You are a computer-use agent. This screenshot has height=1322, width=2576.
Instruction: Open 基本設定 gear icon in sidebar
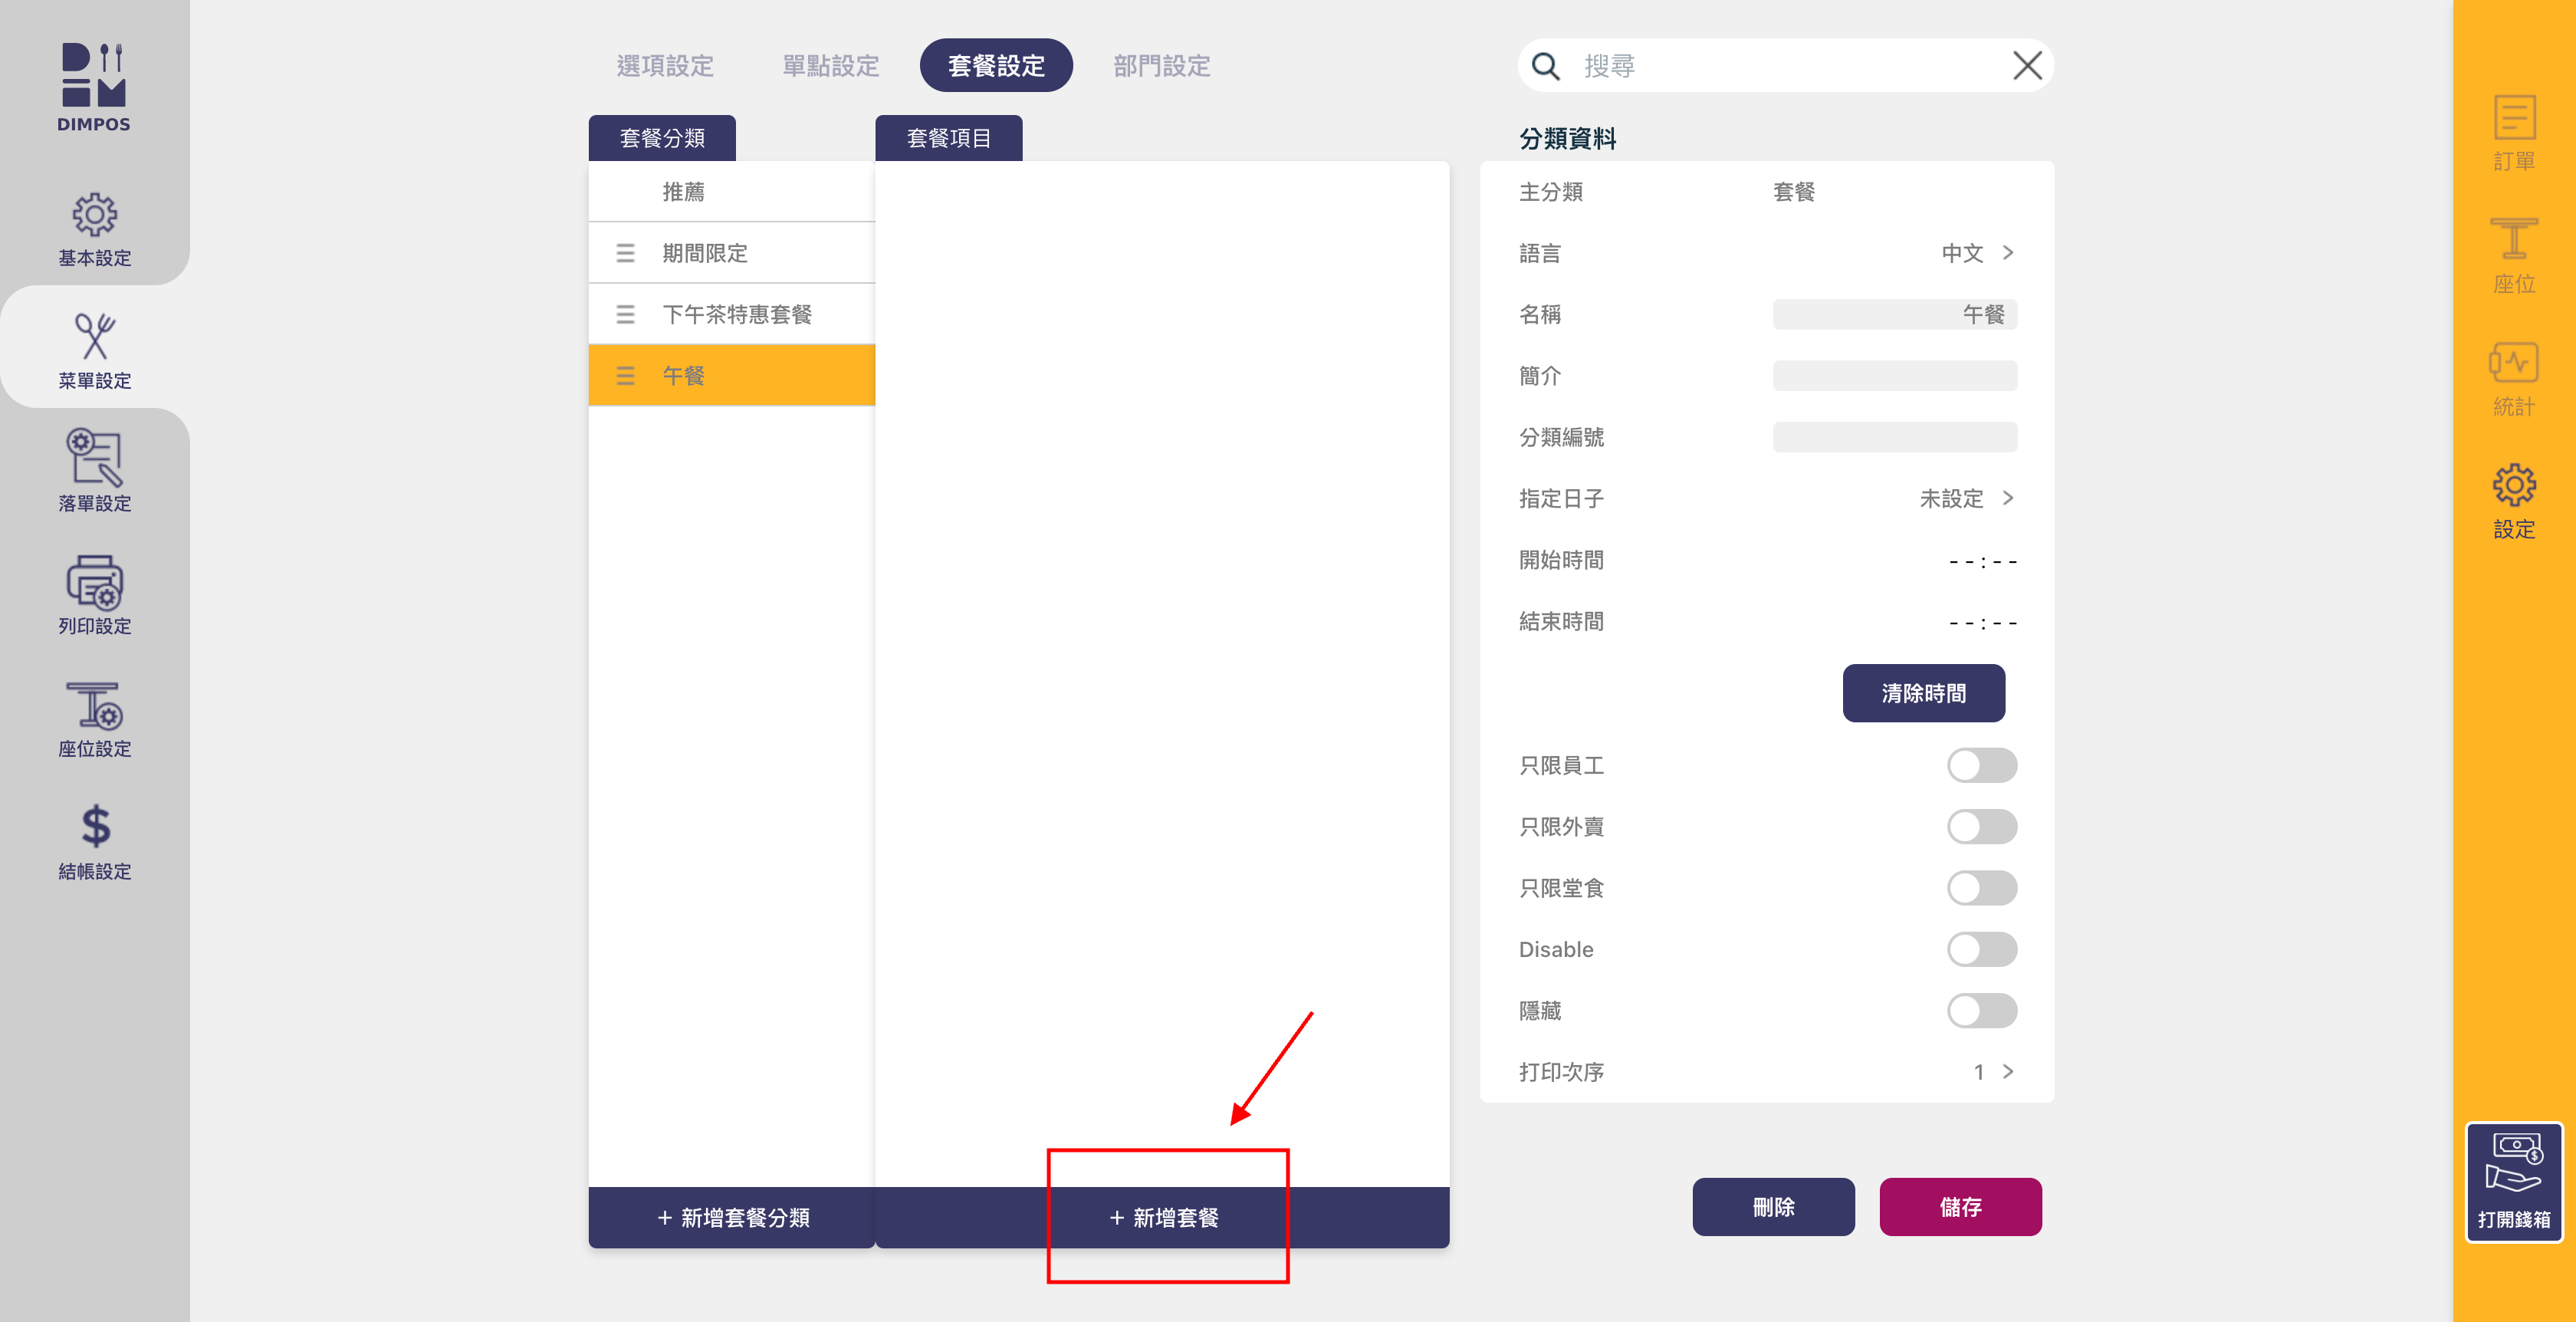pos(94,215)
